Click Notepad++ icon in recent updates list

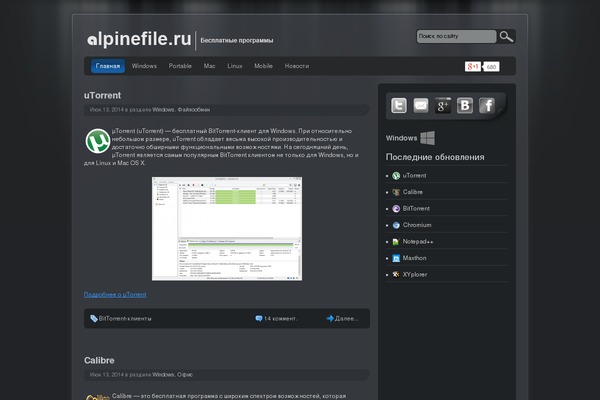[396, 242]
